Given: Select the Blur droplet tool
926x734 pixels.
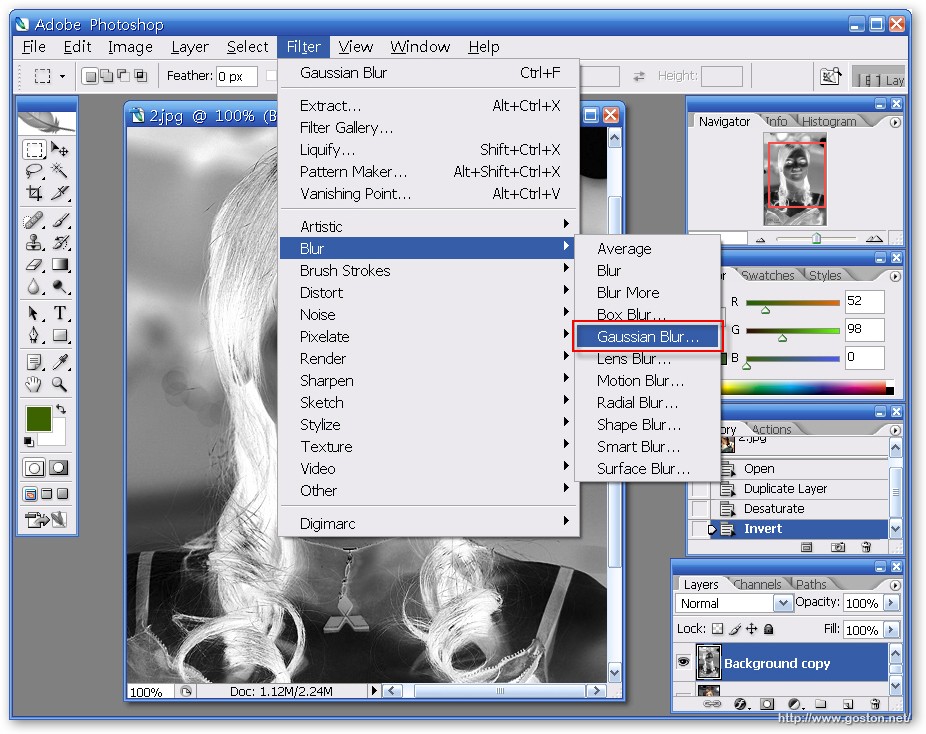Looking at the screenshot, I should pos(34,287).
